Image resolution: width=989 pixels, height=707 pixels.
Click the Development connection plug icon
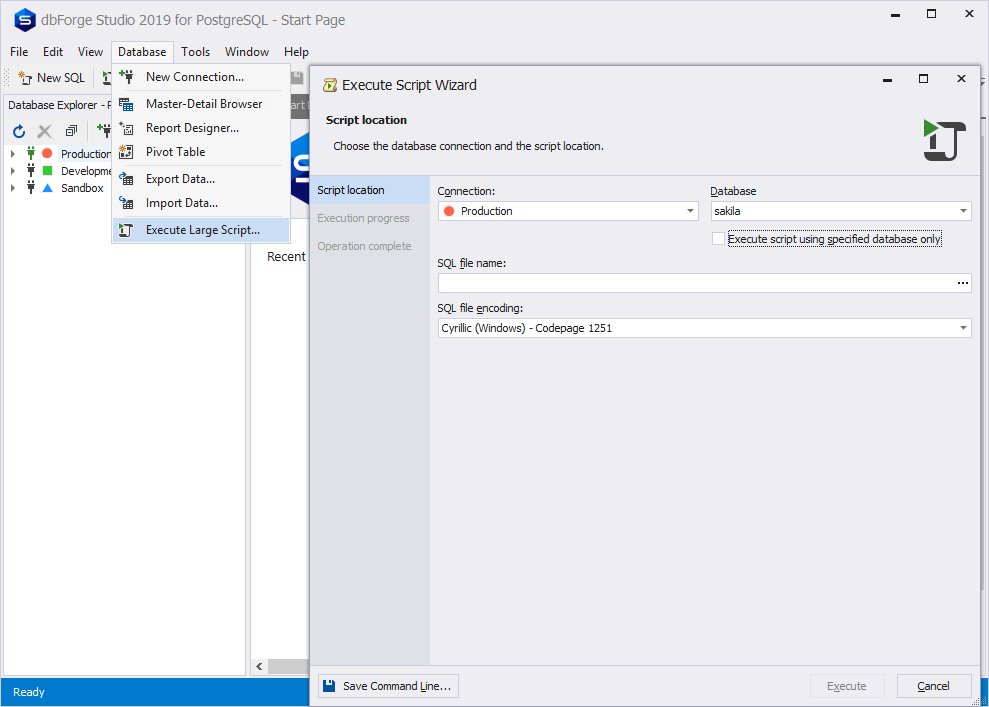(30, 170)
